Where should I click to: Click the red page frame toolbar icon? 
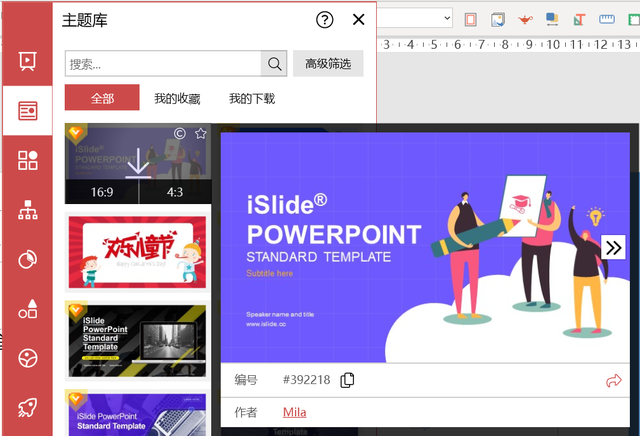click(471, 19)
